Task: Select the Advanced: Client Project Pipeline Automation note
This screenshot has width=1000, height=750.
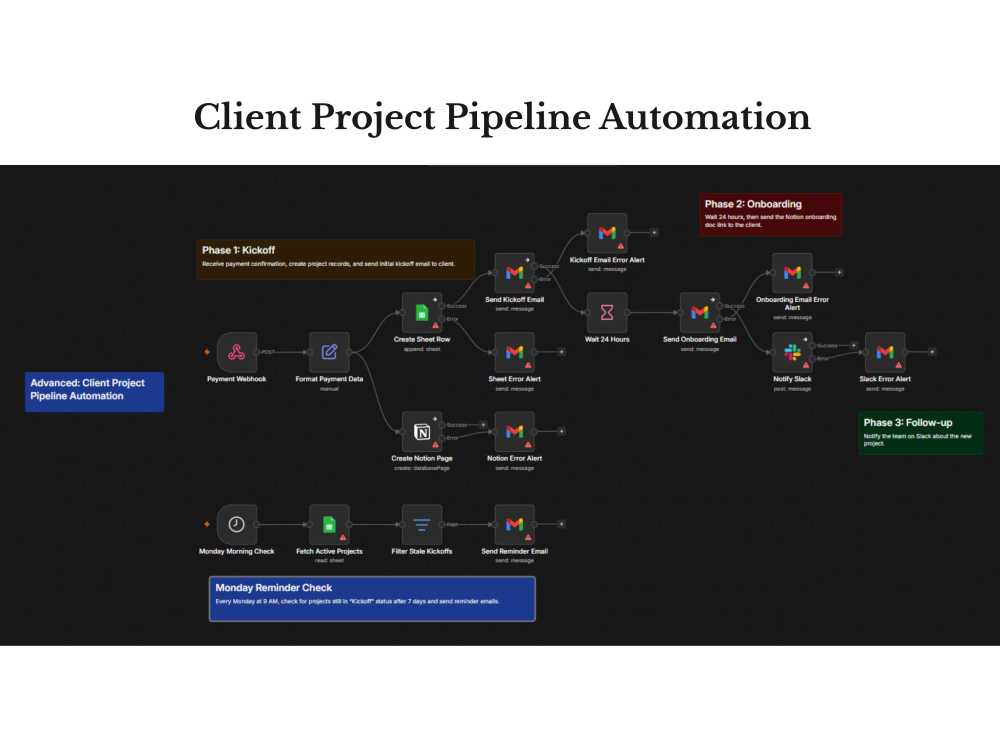Action: pos(94,392)
